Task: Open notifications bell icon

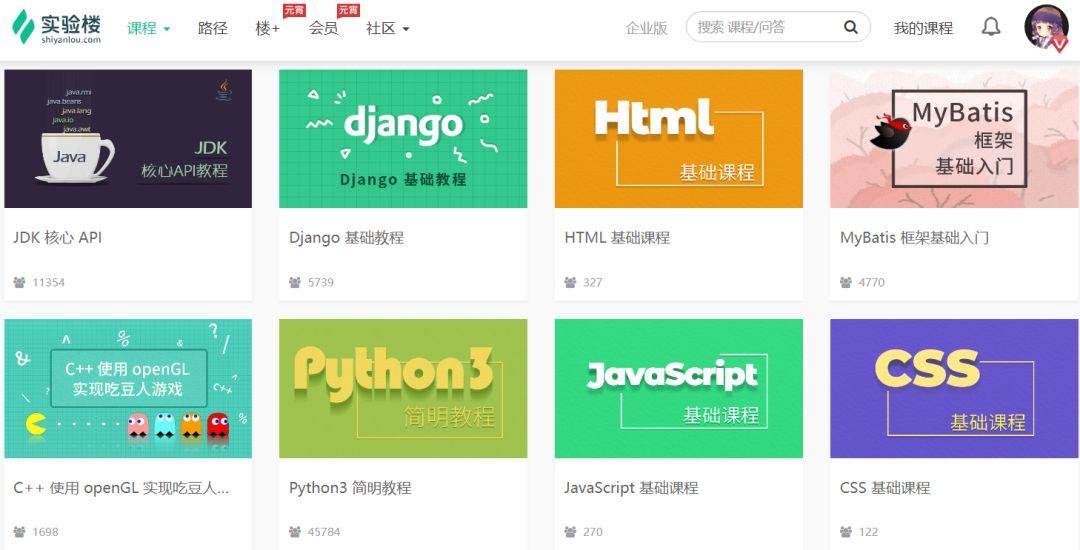Action: click(x=990, y=28)
